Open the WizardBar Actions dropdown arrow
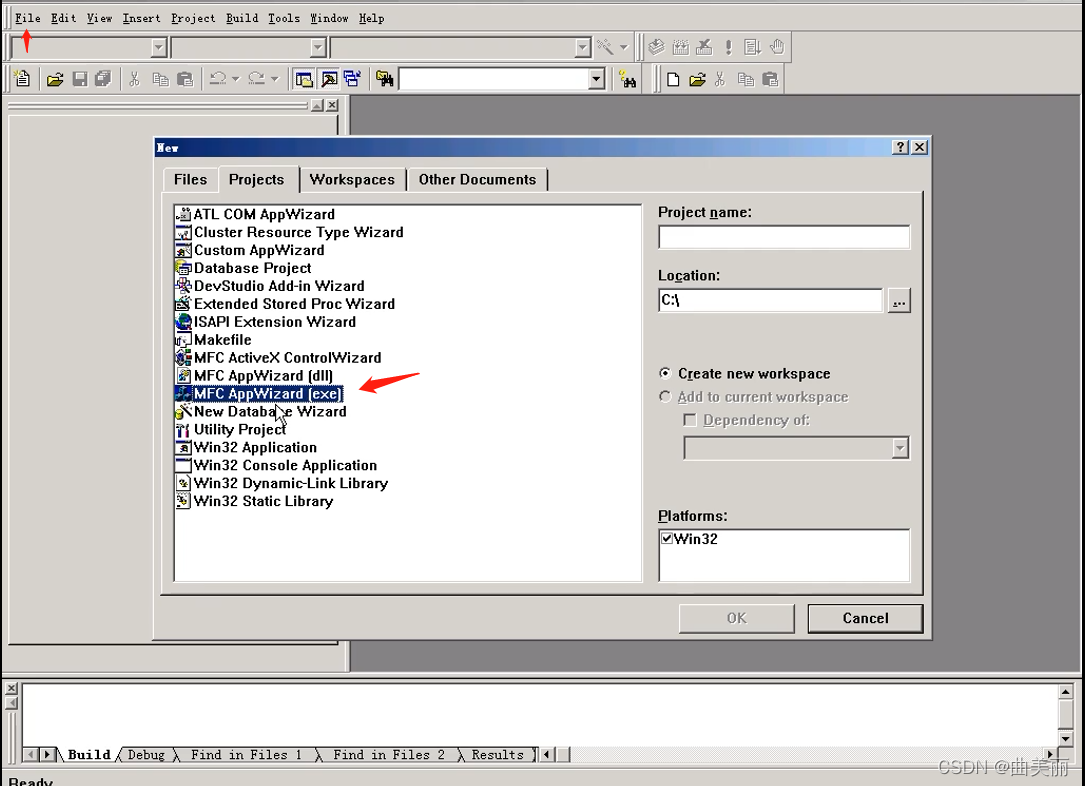Viewport: 1085px width, 786px height. click(x=623, y=47)
